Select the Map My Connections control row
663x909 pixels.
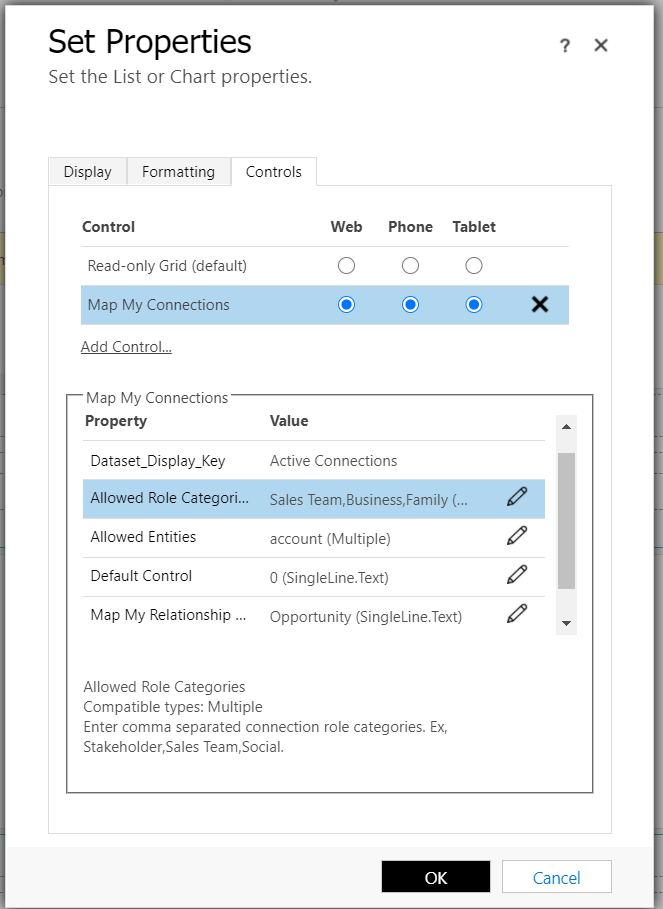[x=325, y=304]
